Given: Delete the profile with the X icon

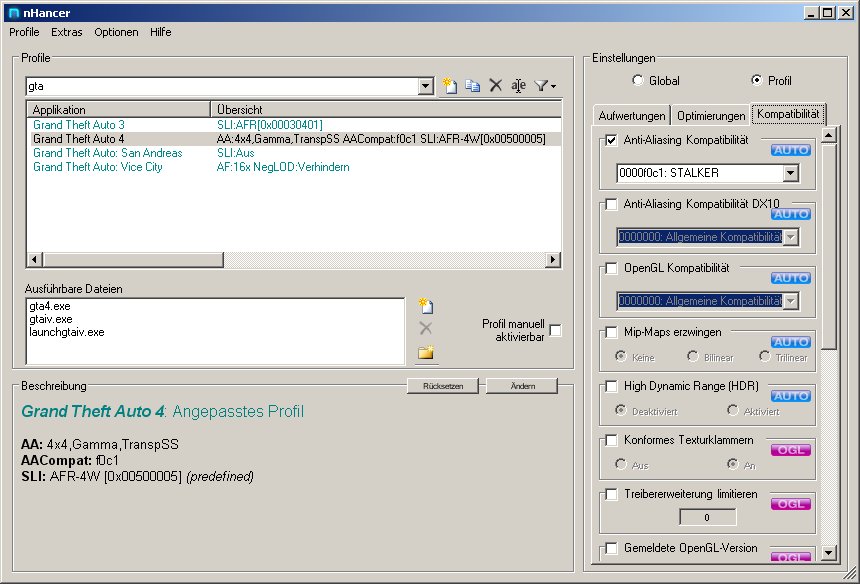Looking at the screenshot, I should 495,85.
